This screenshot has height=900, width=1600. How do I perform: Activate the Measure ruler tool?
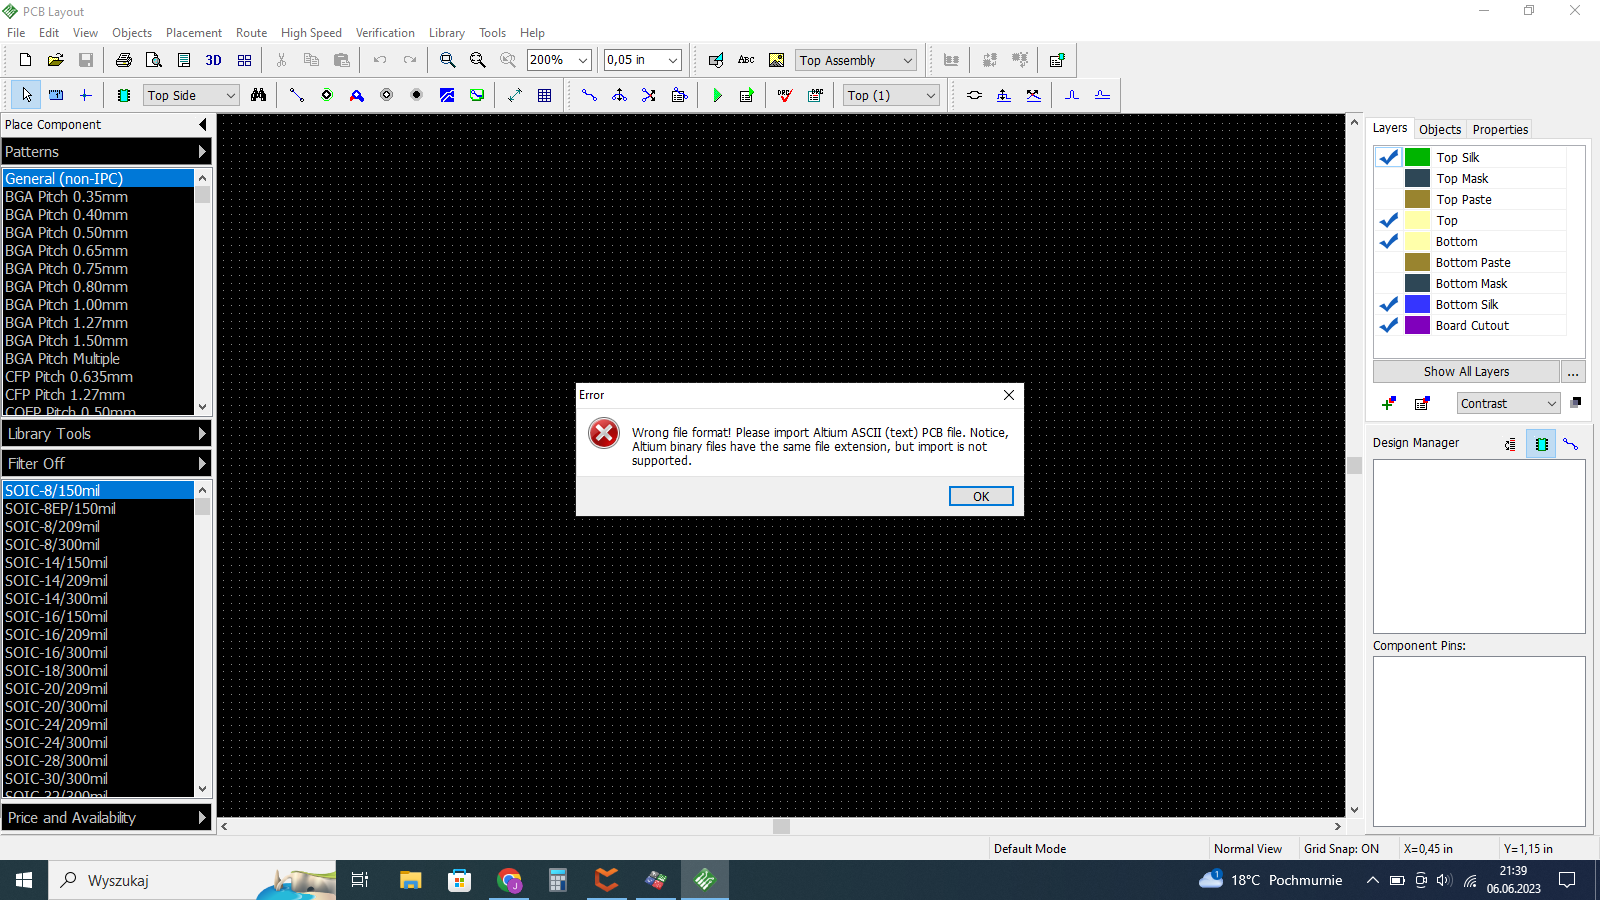[x=56, y=95]
